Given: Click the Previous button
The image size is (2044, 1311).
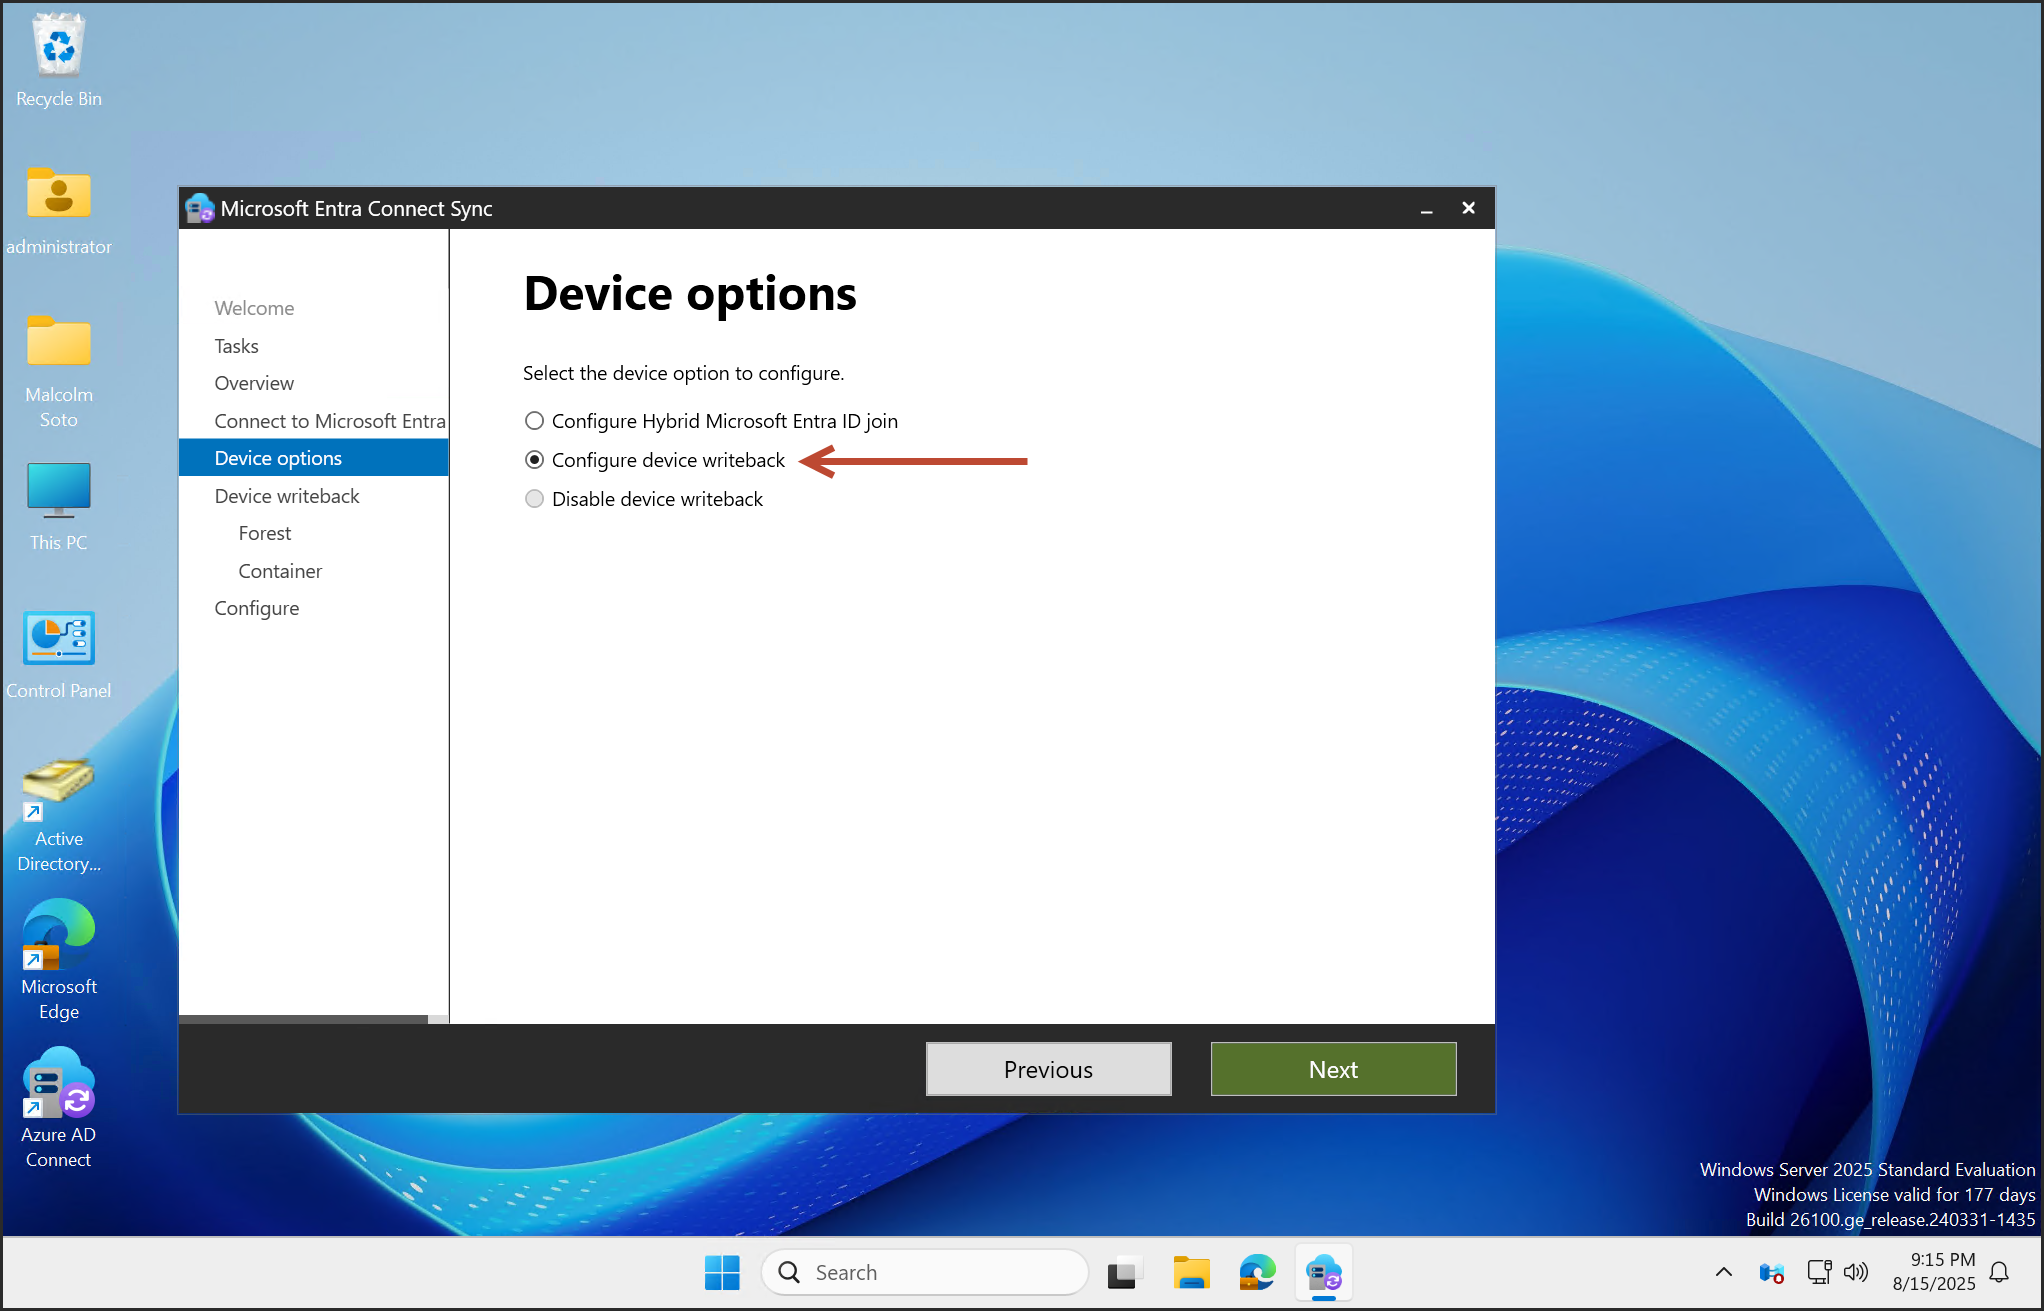Looking at the screenshot, I should pos(1048,1069).
